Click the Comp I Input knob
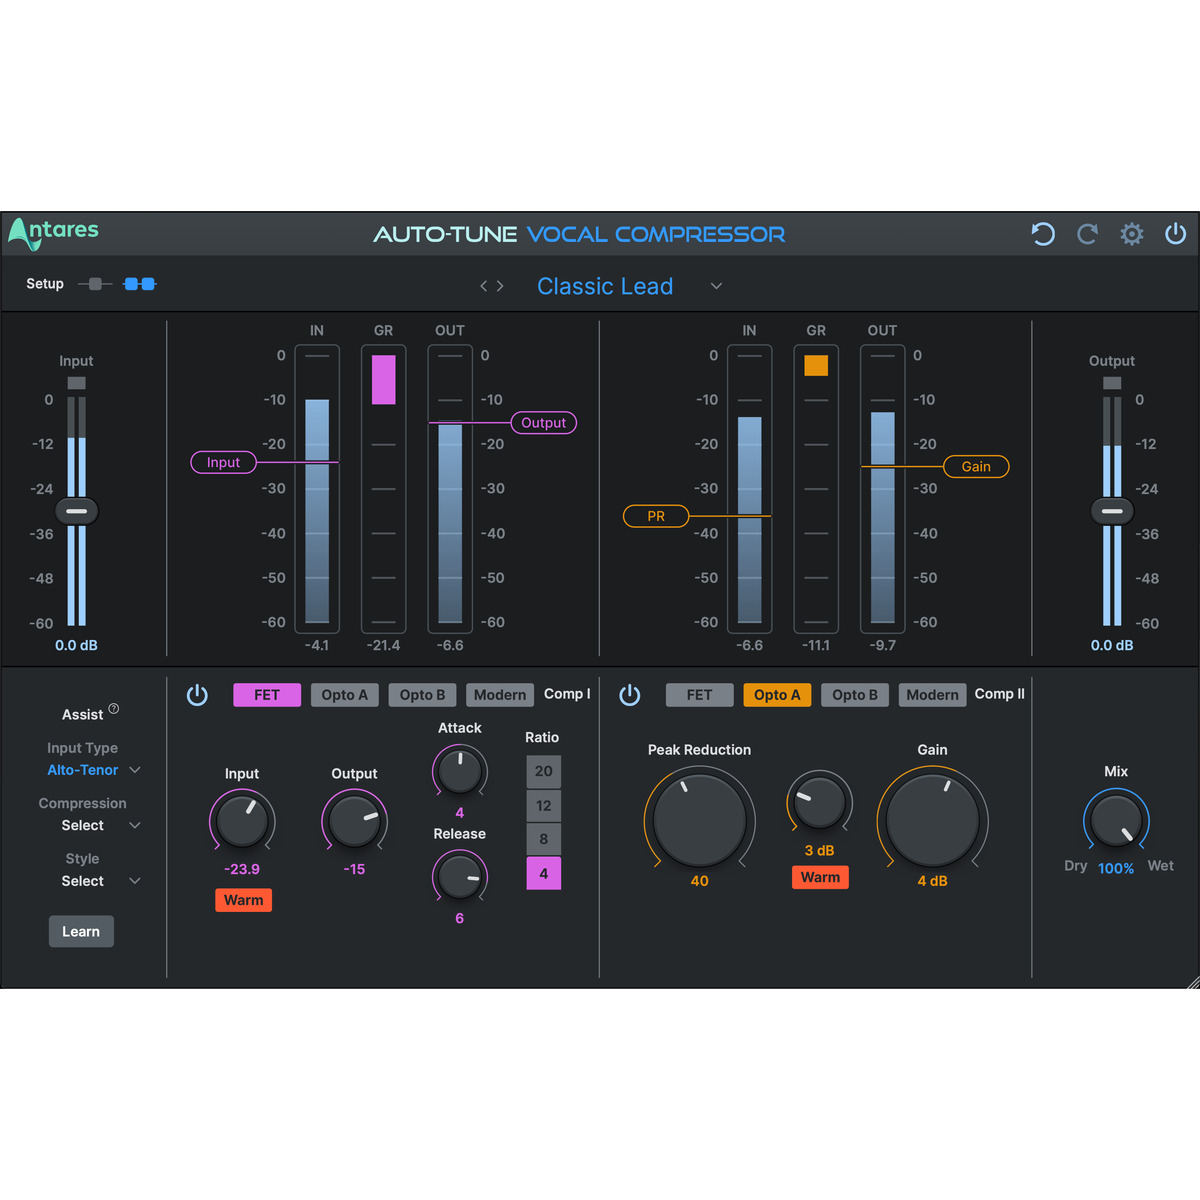 (x=242, y=821)
